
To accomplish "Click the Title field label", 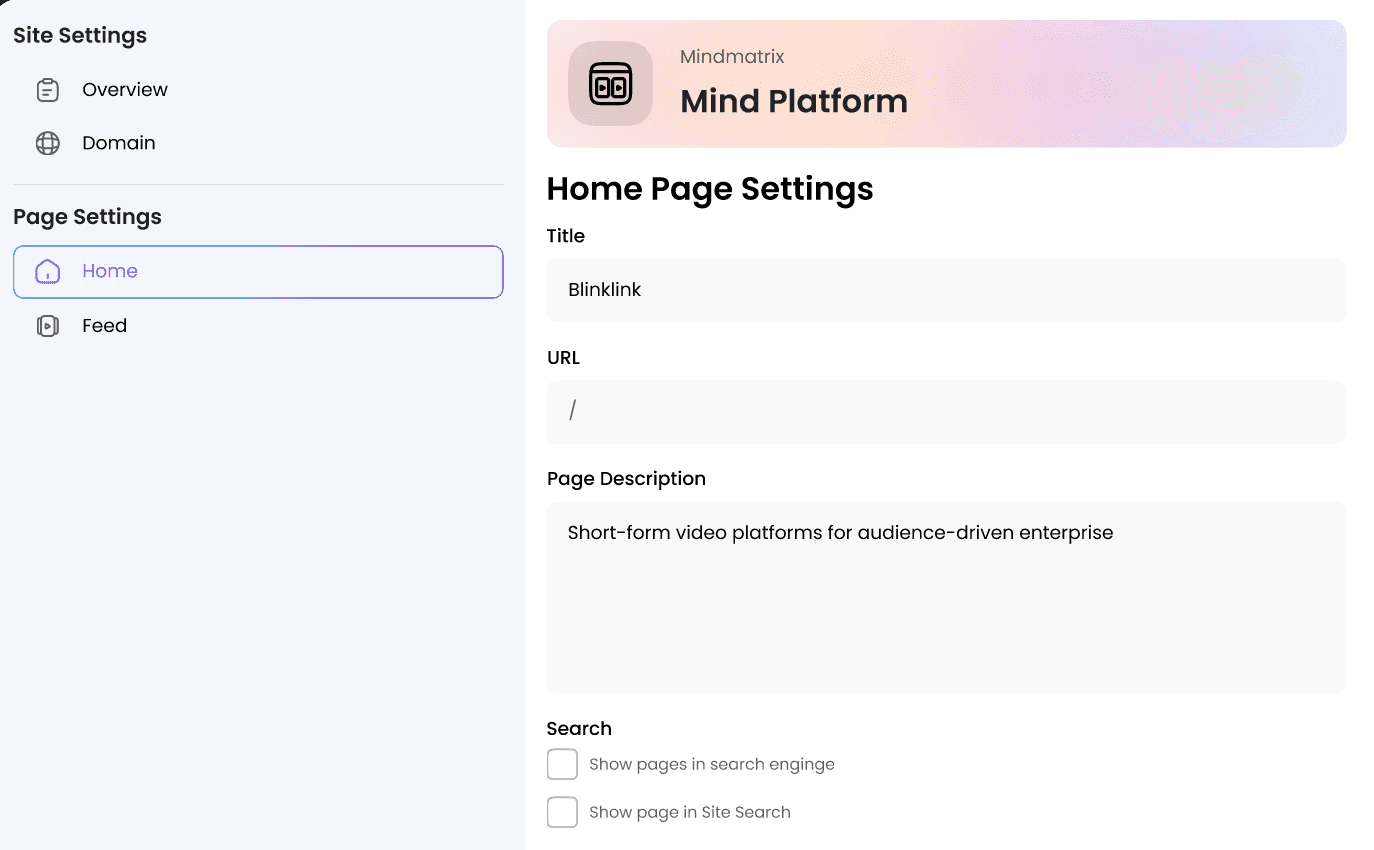I will 566,236.
